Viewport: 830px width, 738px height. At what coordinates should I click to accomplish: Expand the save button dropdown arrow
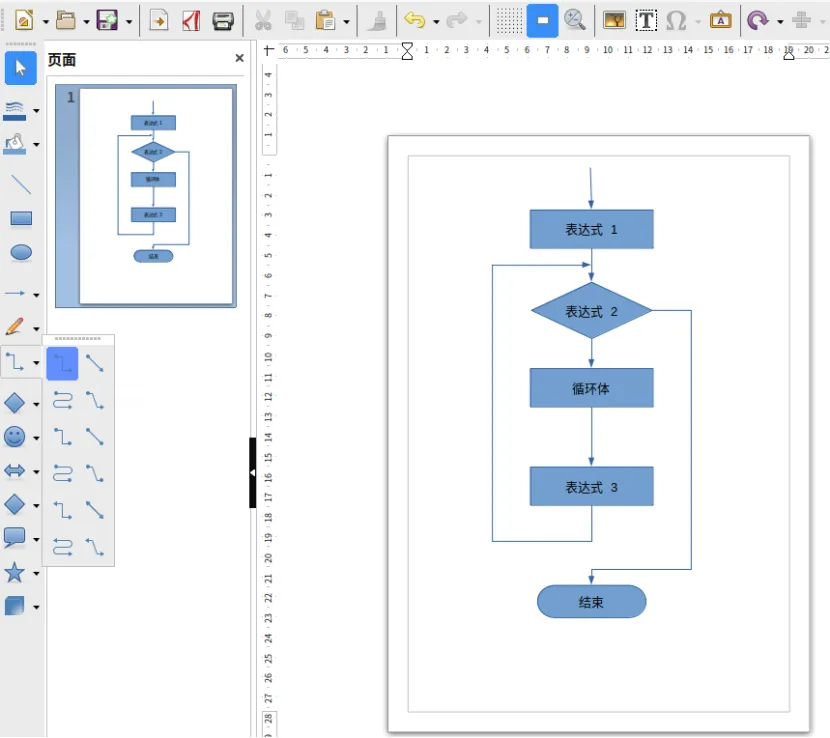click(129, 22)
